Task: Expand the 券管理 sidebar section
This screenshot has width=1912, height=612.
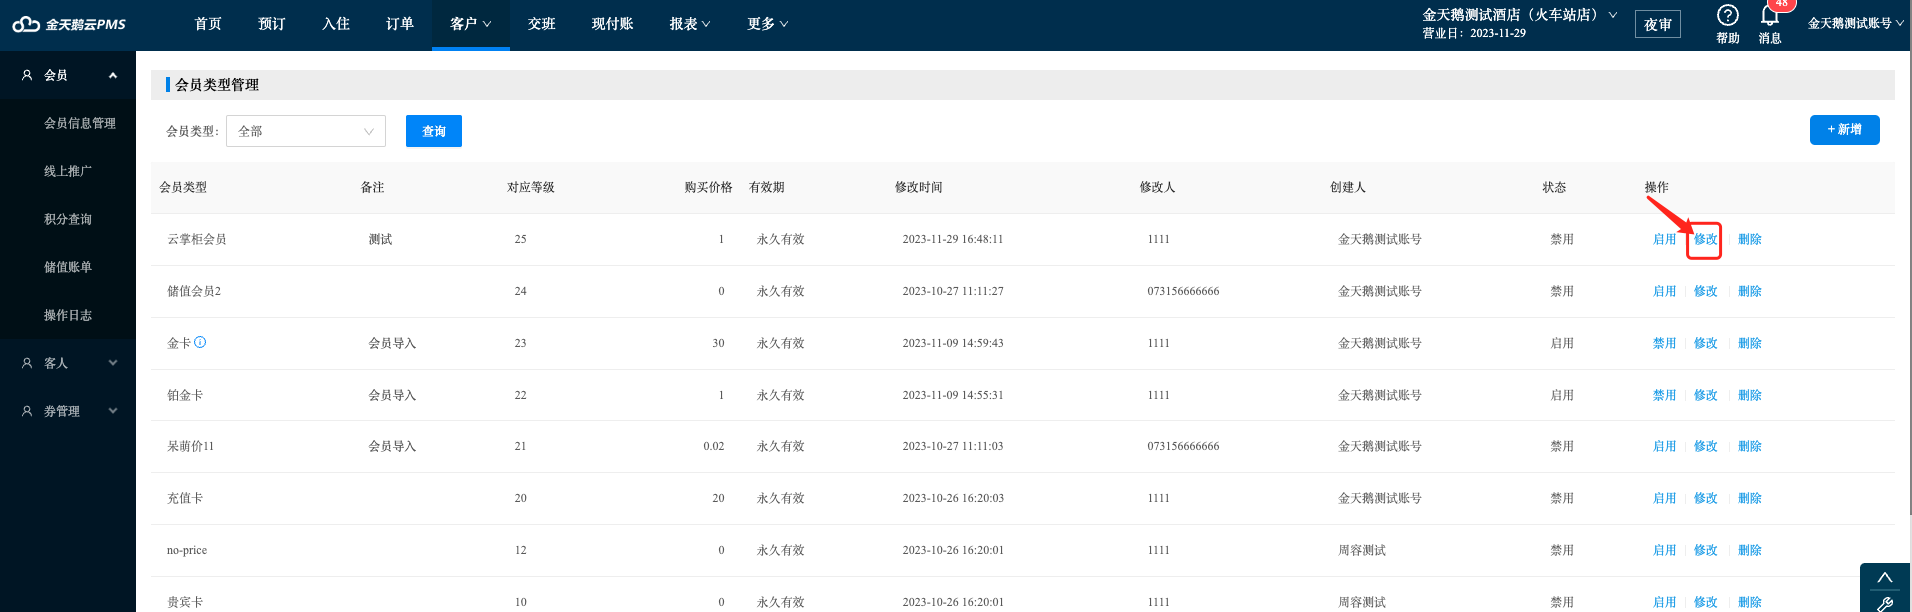Action: click(x=113, y=411)
